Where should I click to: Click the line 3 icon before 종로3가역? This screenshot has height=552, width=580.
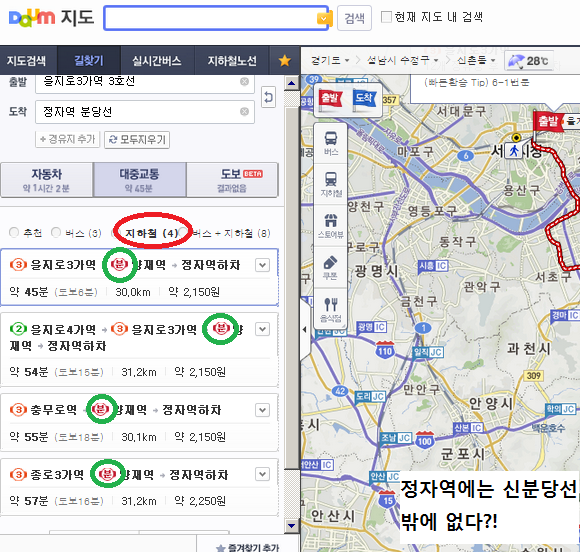(x=18, y=474)
